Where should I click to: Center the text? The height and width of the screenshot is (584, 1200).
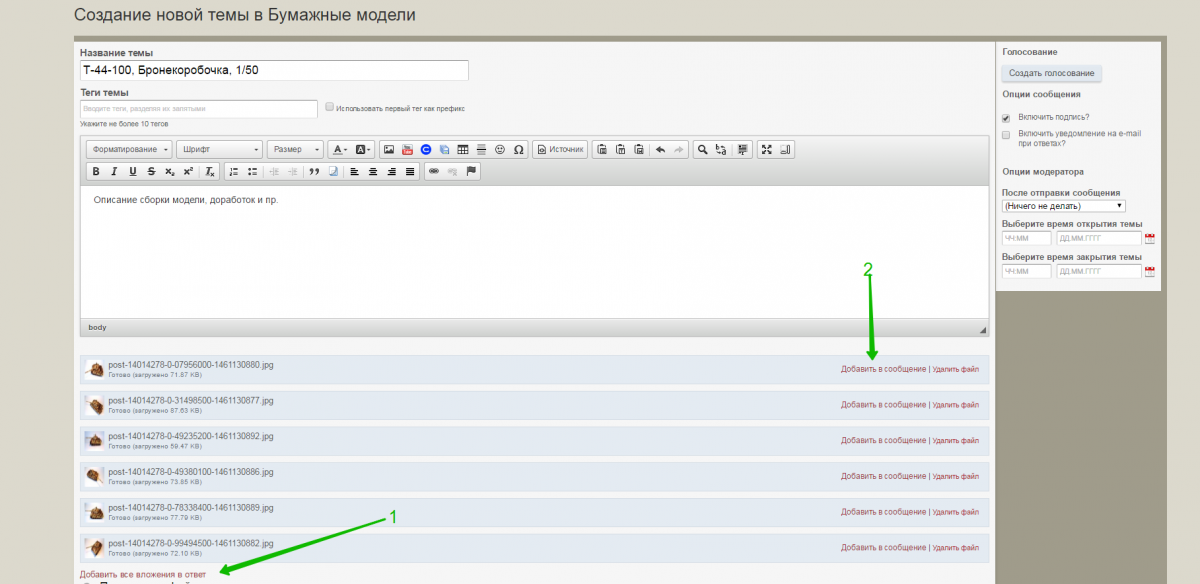point(373,171)
